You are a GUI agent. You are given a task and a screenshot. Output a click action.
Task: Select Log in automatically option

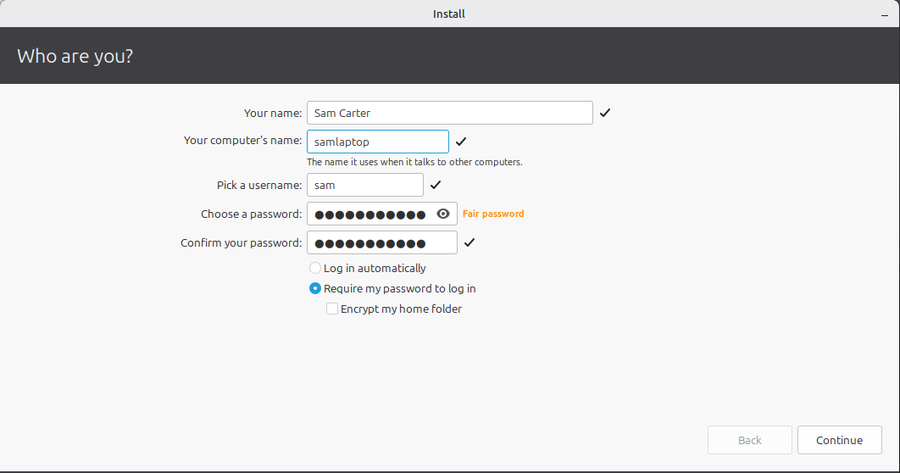pos(368,268)
